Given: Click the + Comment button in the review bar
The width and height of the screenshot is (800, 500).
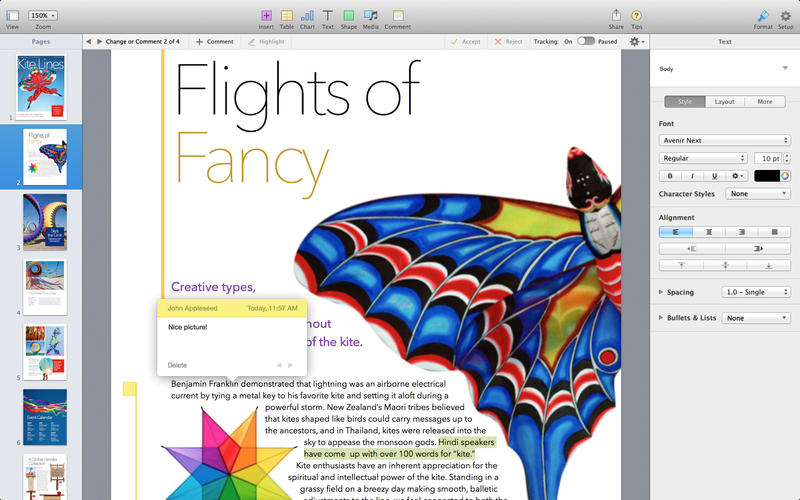Looking at the screenshot, I should click(215, 41).
